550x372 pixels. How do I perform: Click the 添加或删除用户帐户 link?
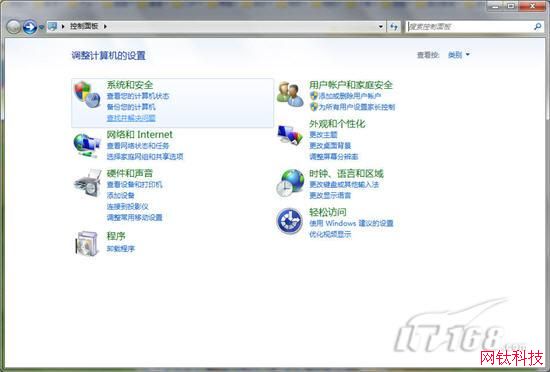tap(350, 96)
